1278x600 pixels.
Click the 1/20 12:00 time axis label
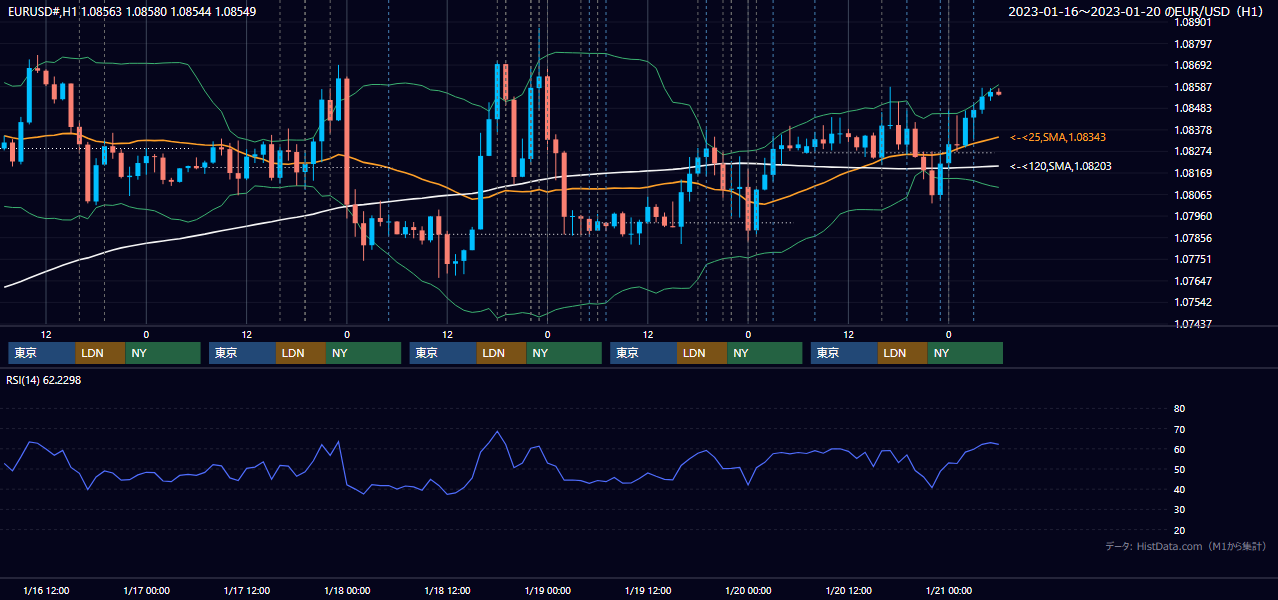pyautogui.click(x=849, y=590)
